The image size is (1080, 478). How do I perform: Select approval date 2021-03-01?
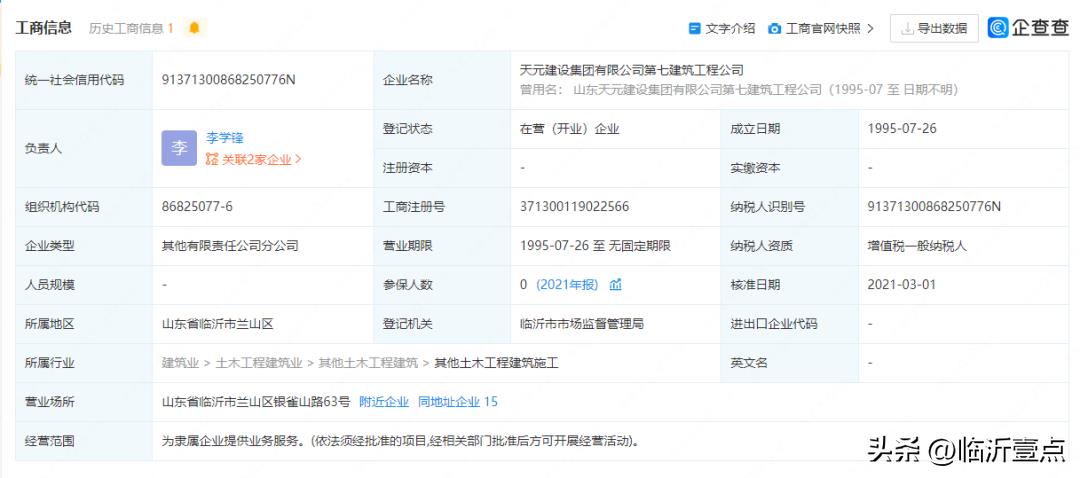pos(902,284)
